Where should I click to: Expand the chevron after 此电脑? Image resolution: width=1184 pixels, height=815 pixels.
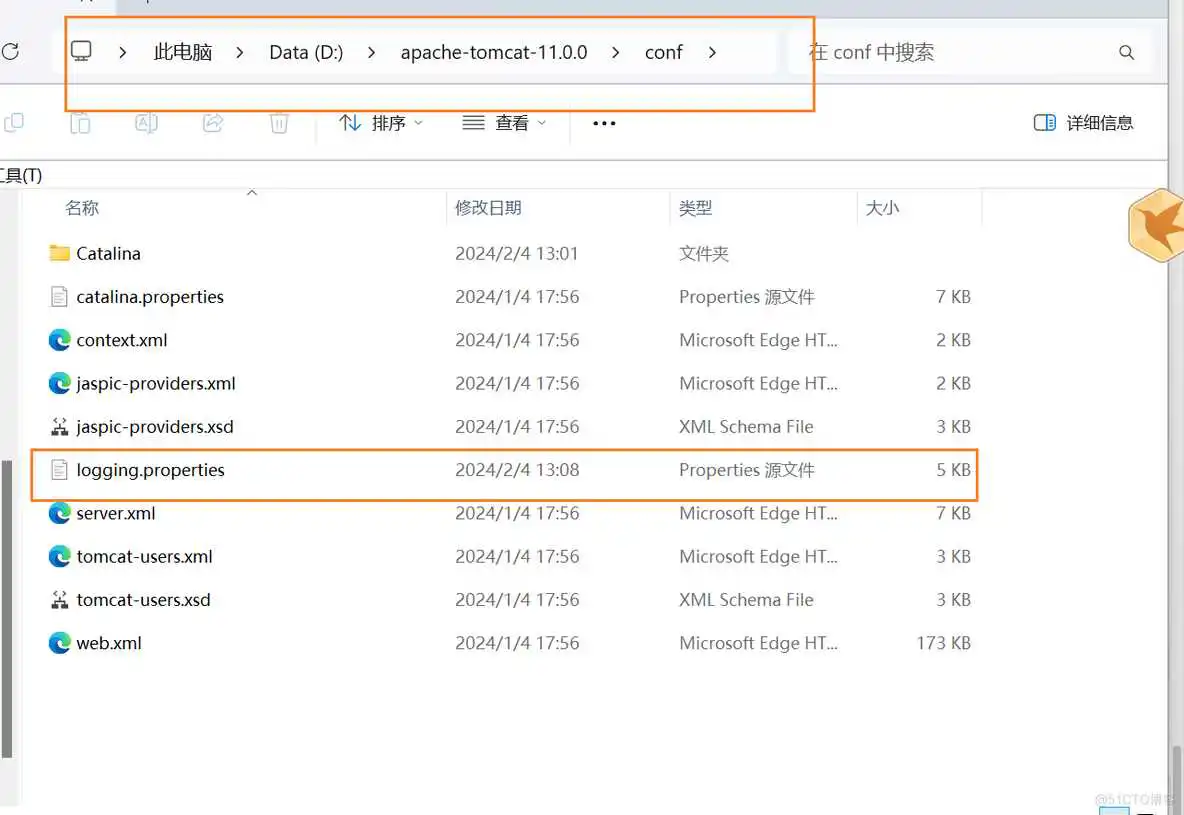coord(239,52)
